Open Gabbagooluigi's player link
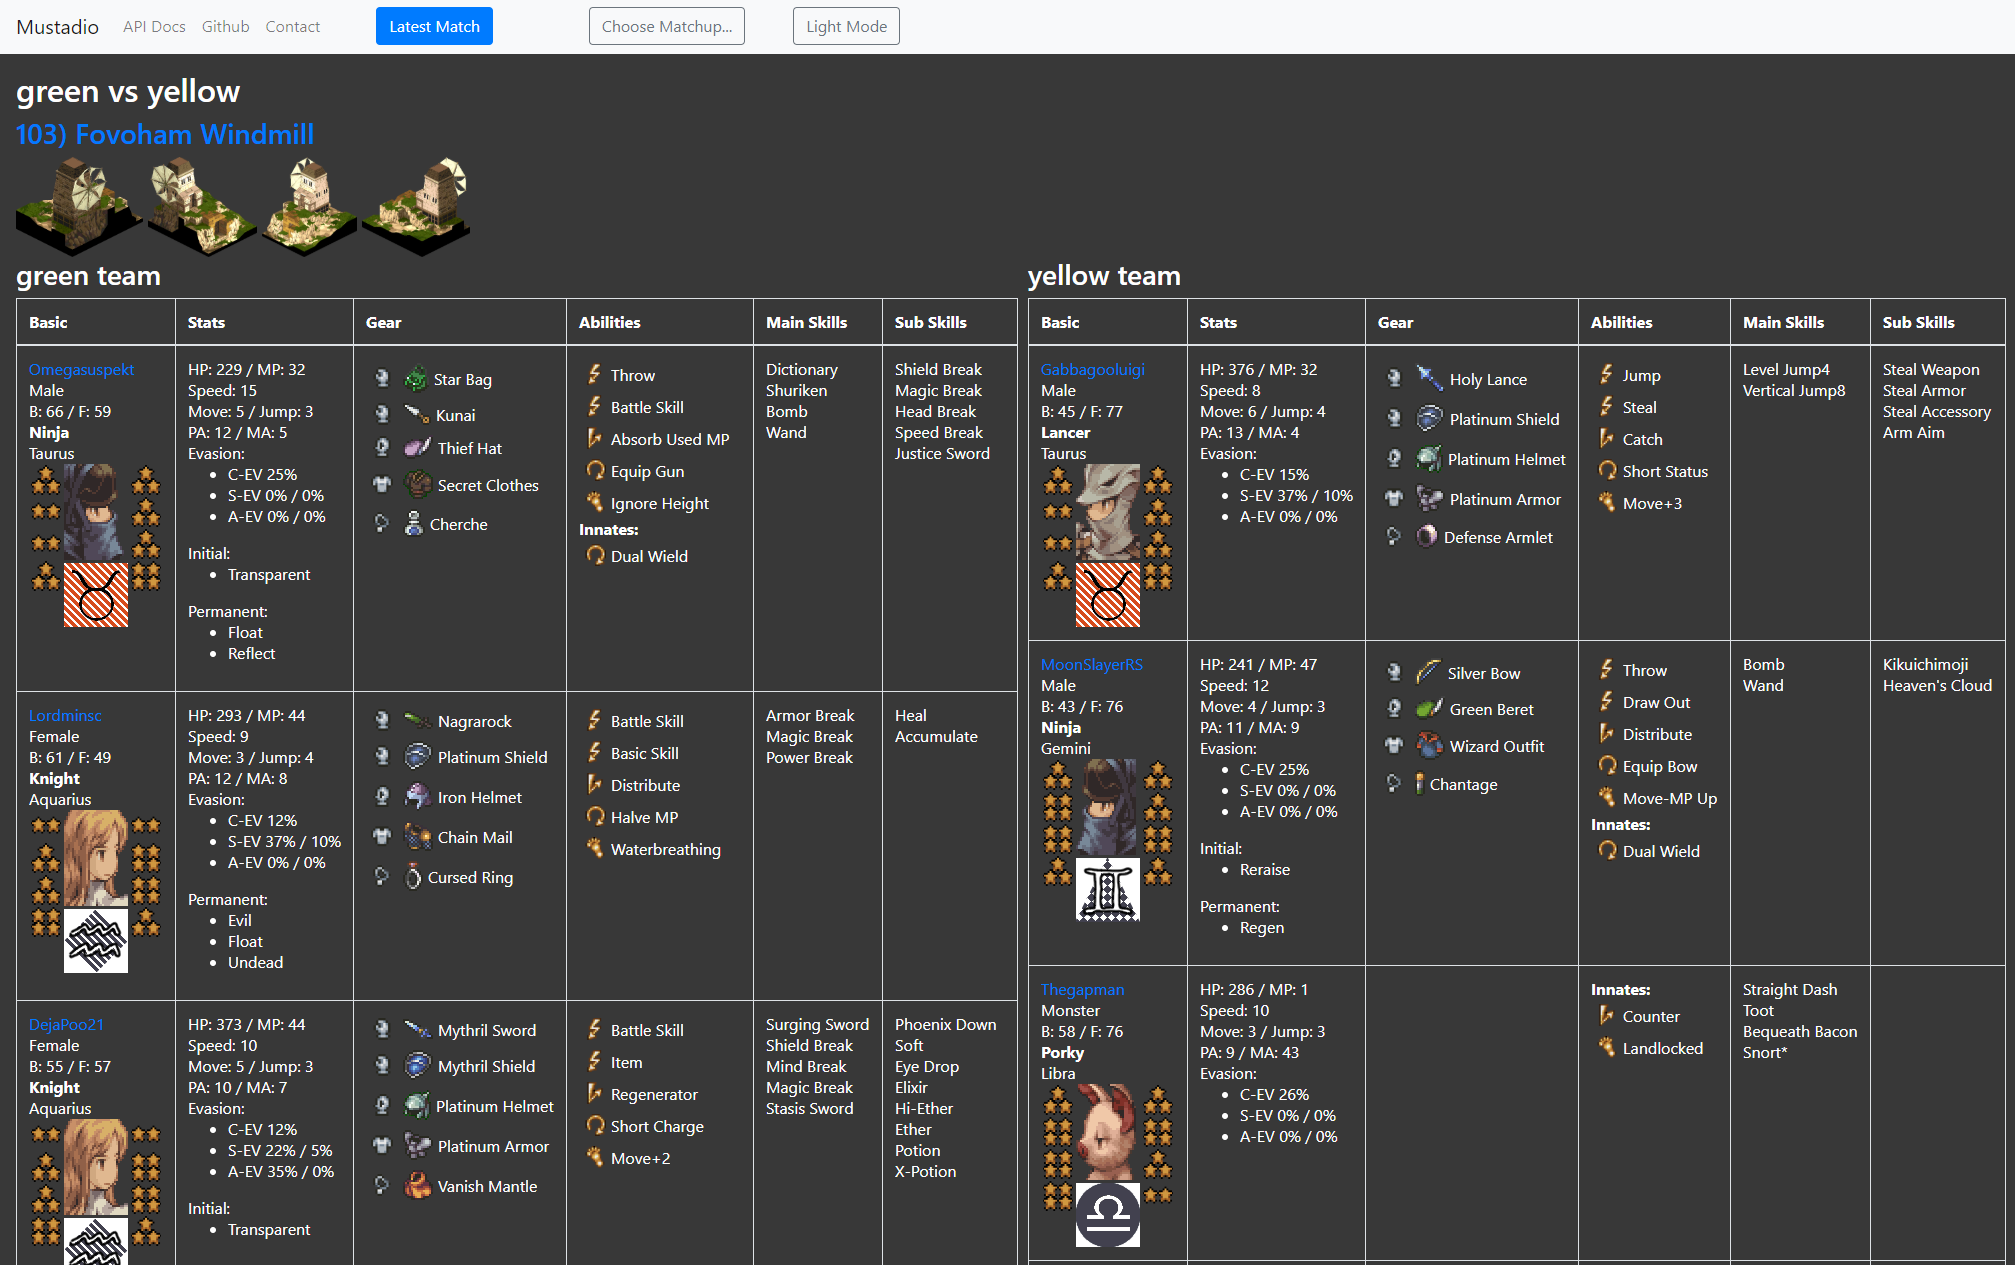 (1092, 369)
